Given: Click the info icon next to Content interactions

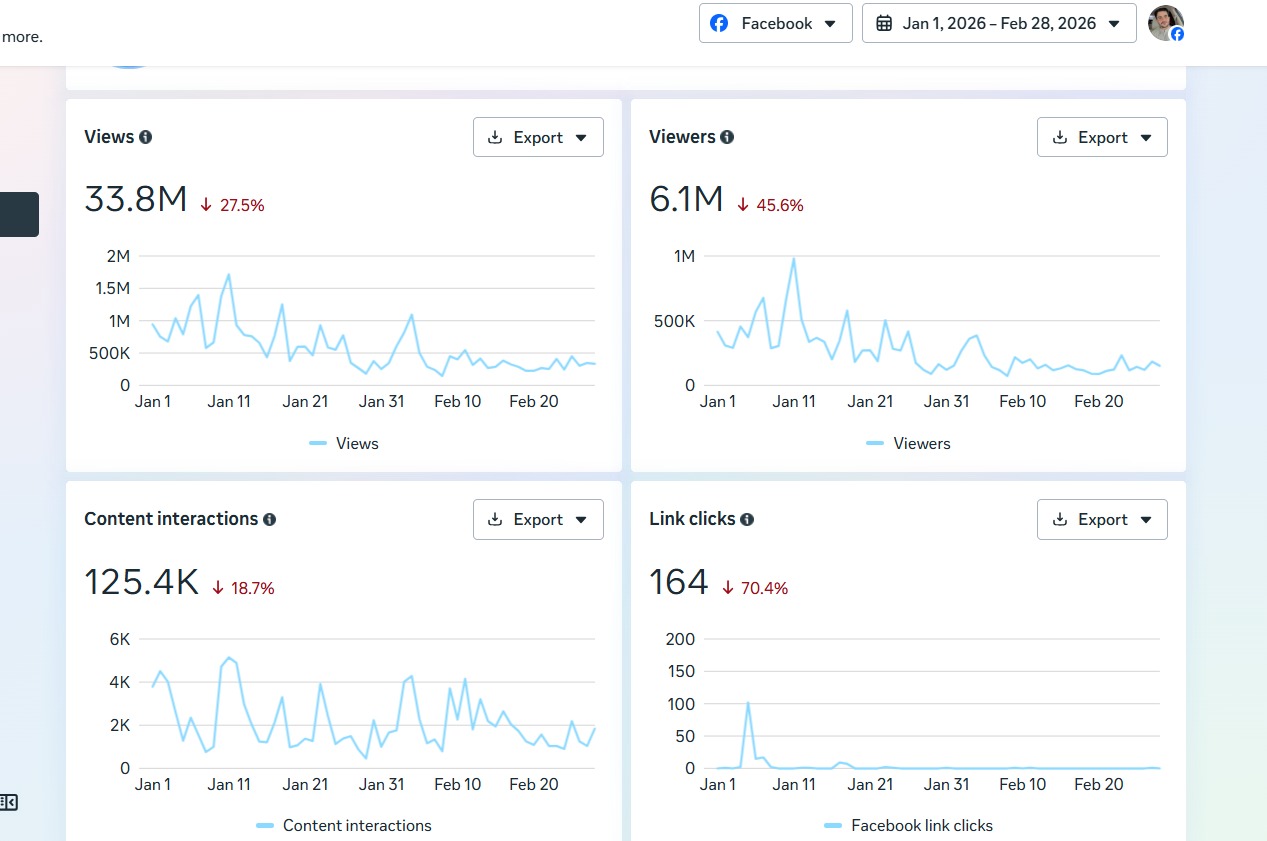Looking at the screenshot, I should (269, 519).
